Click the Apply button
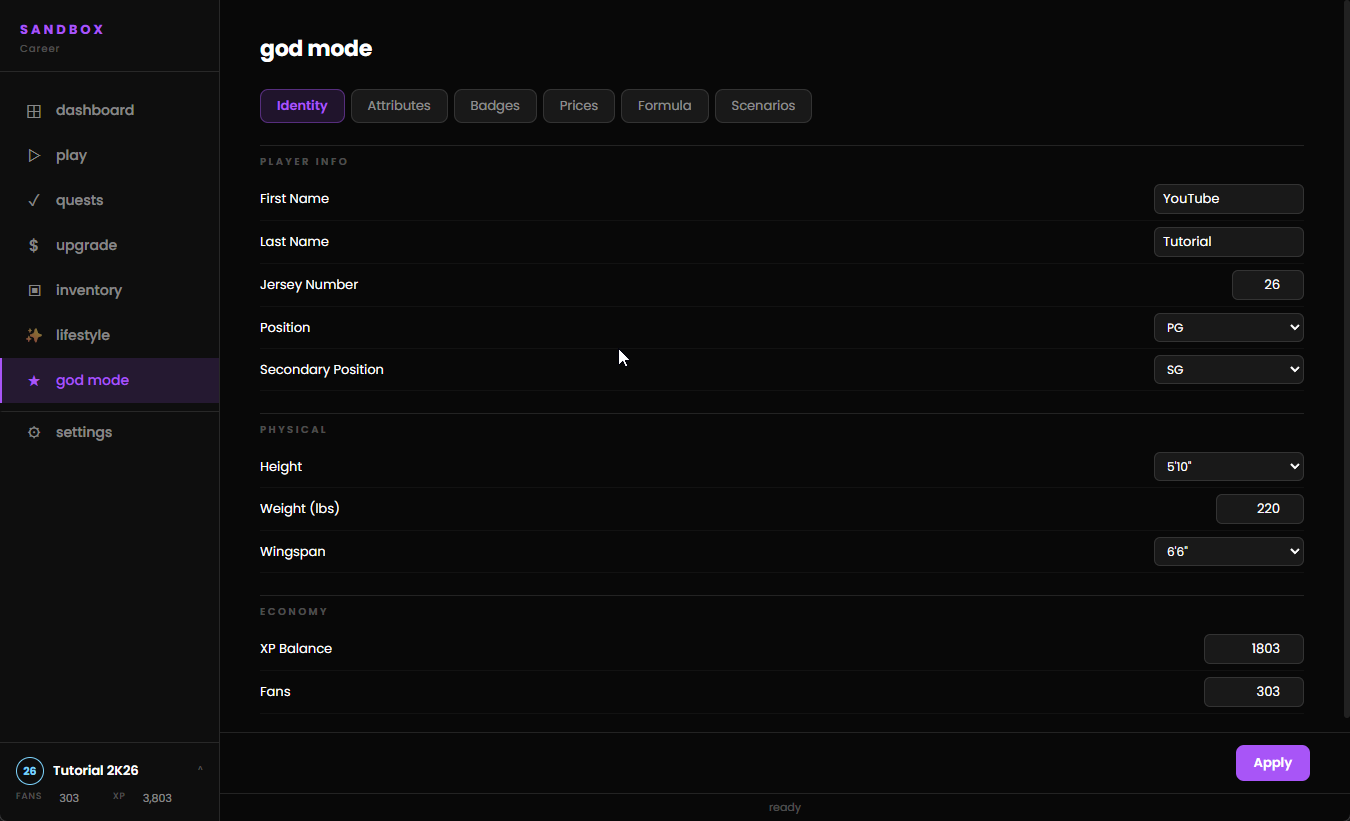This screenshot has width=1350, height=821. pyautogui.click(x=1272, y=763)
